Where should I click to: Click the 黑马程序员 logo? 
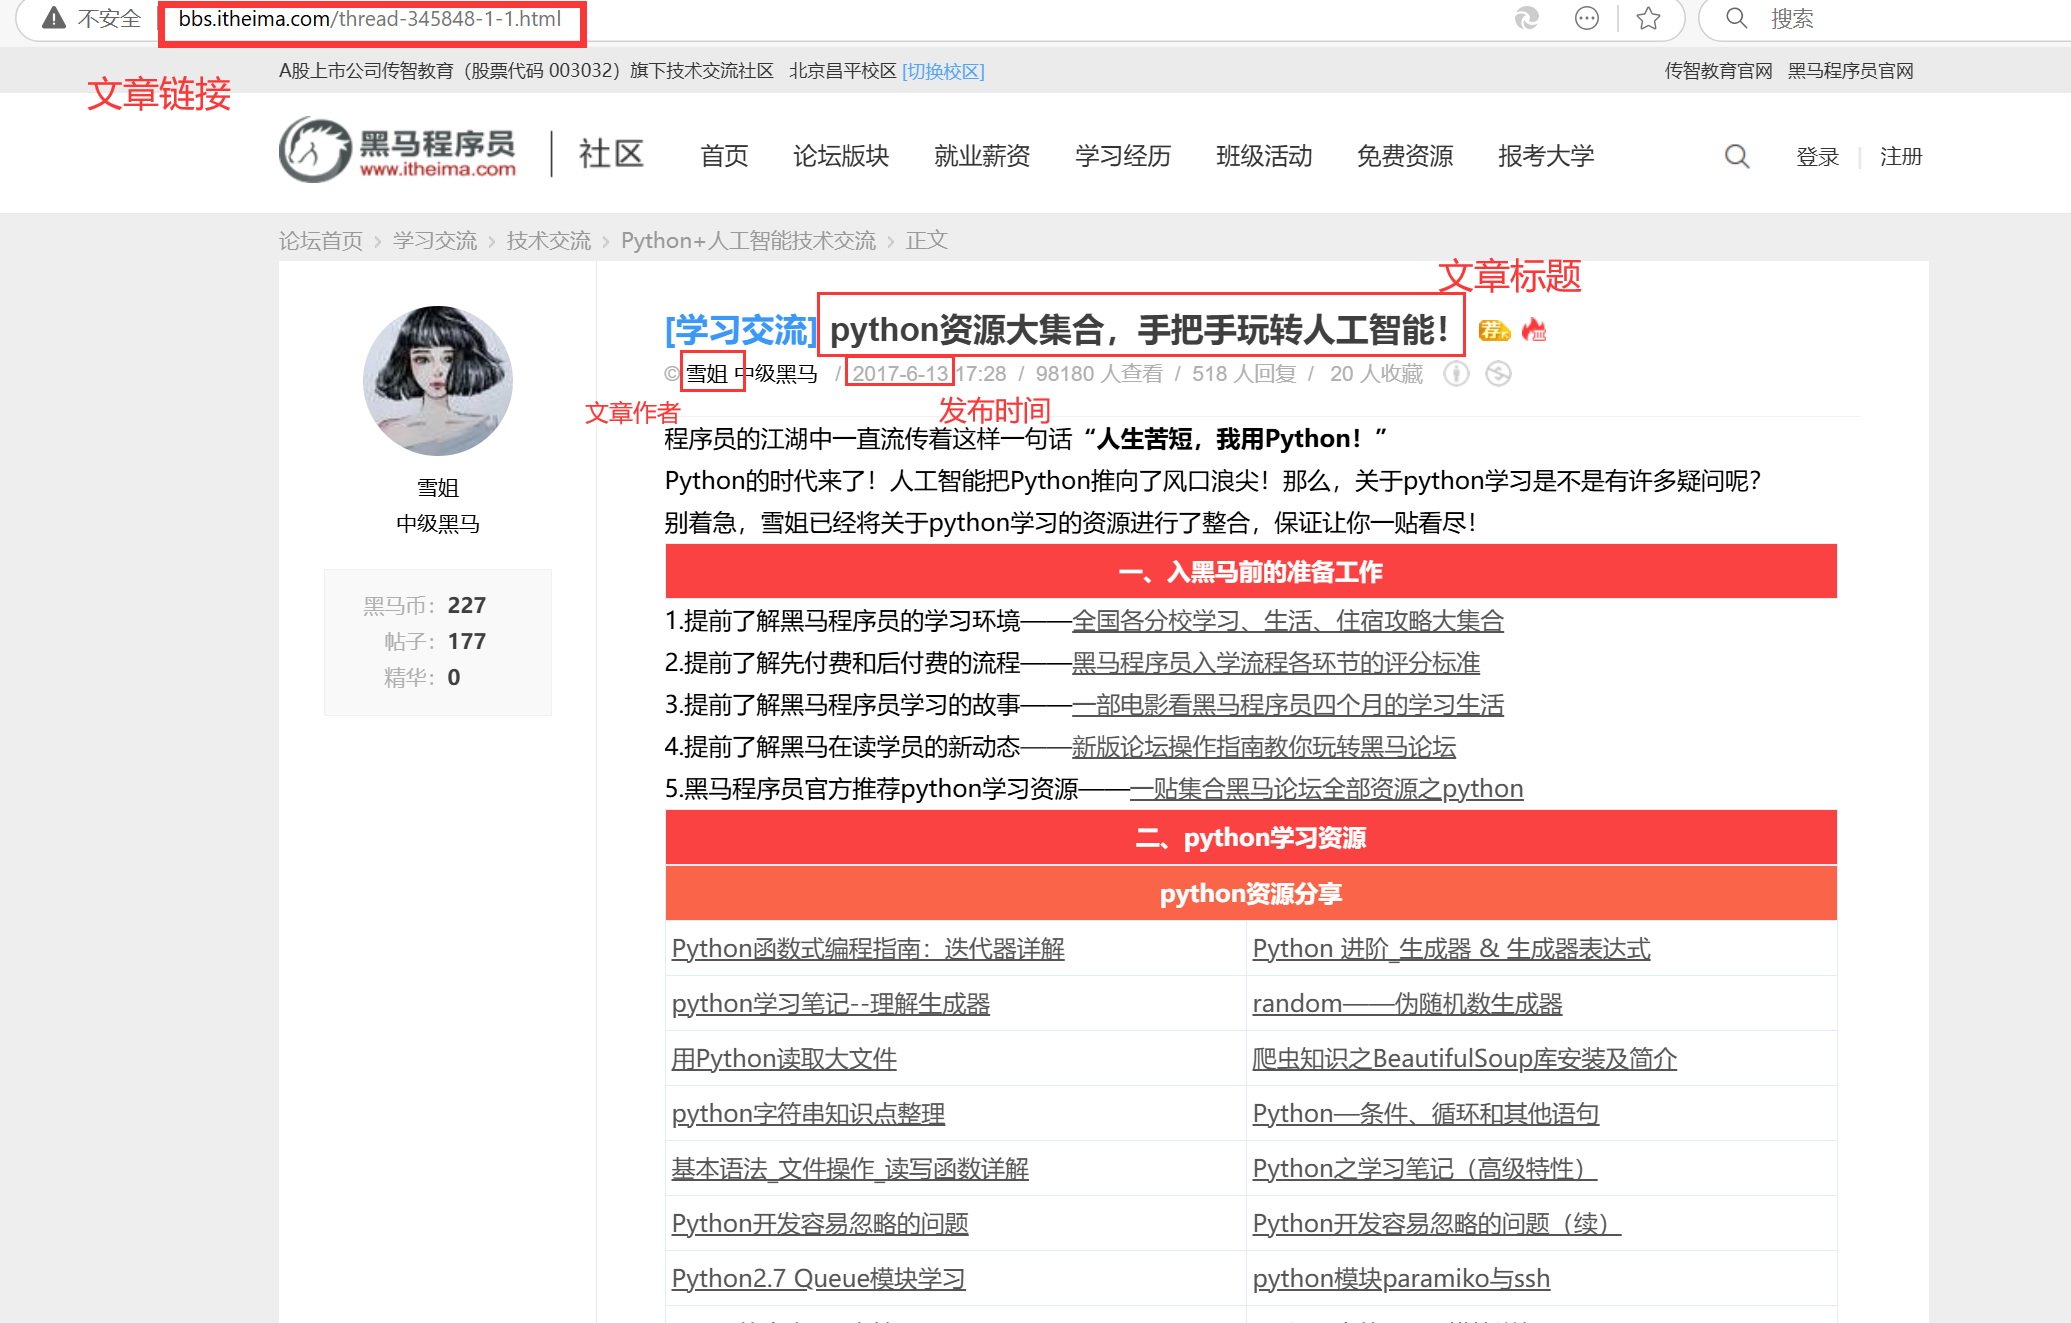tap(398, 151)
